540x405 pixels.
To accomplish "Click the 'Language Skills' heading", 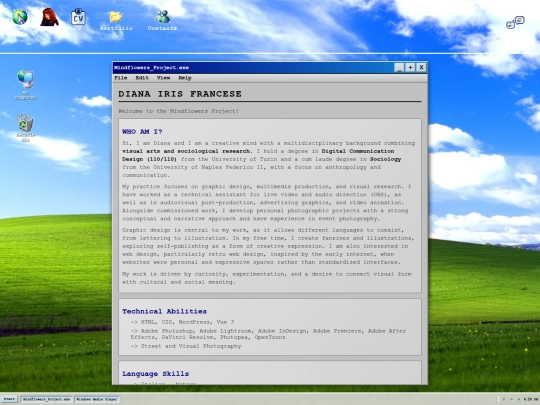I will pos(155,374).
